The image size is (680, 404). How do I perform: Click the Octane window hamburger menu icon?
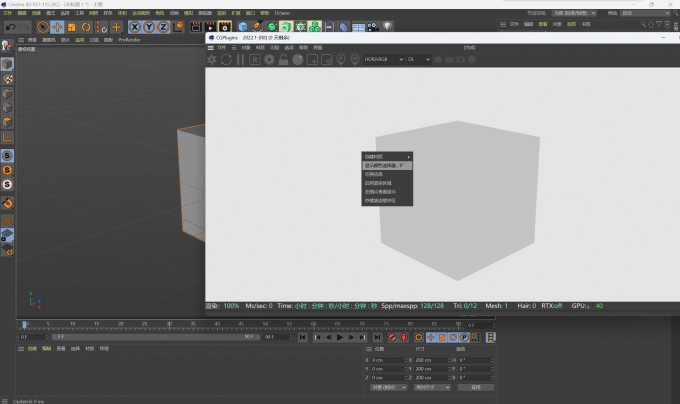(x=210, y=48)
